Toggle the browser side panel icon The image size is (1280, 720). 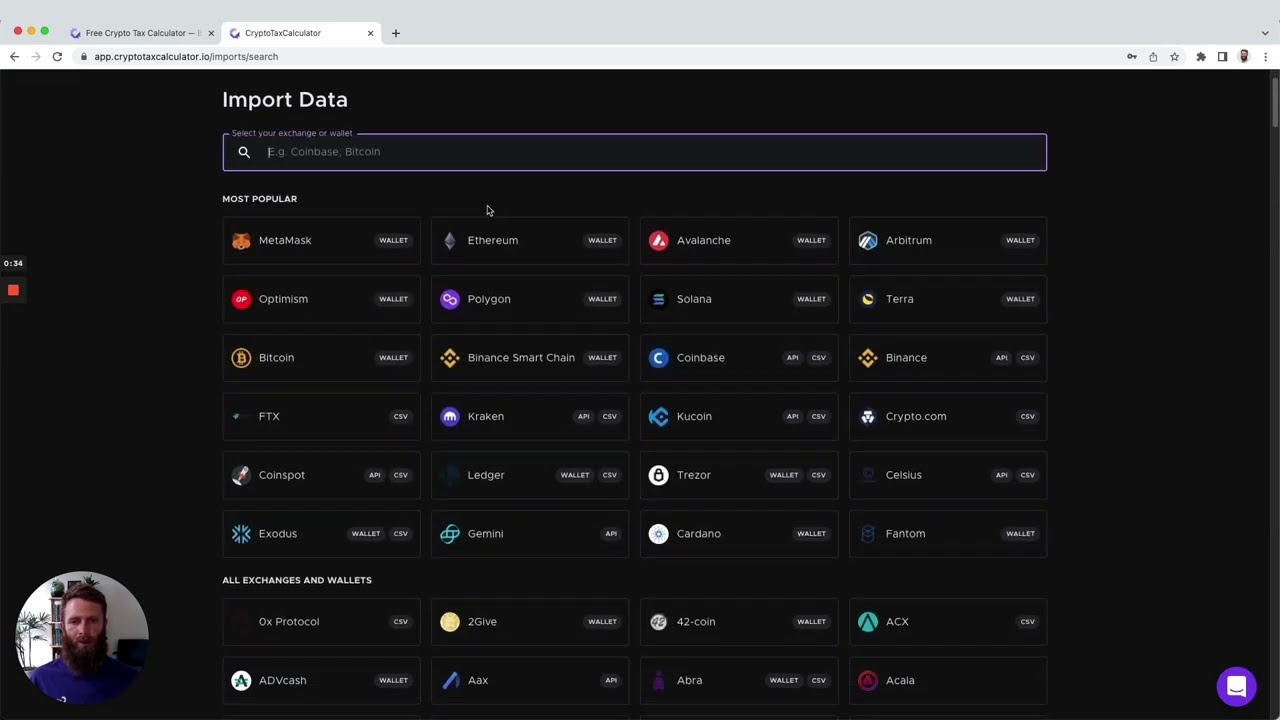[x=1222, y=57]
